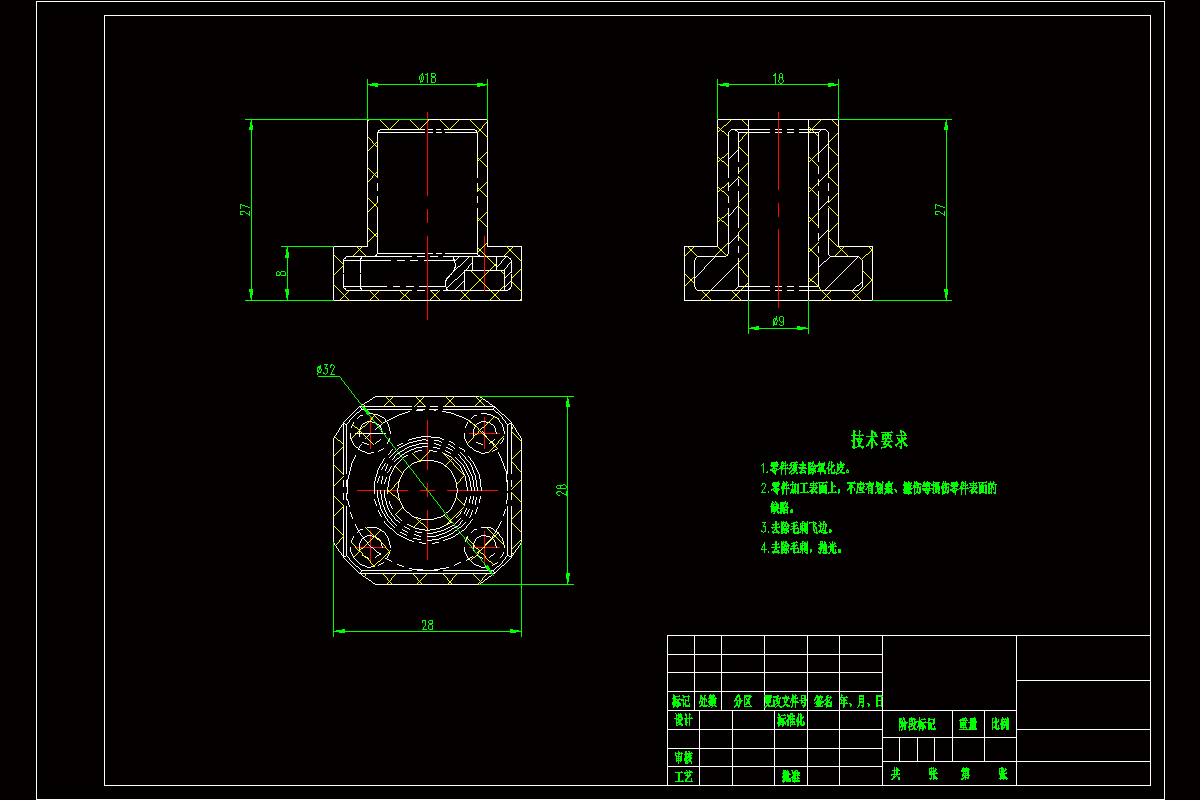Select the ø32 diameter leader label
This screenshot has width=1200, height=800.
tap(325, 370)
